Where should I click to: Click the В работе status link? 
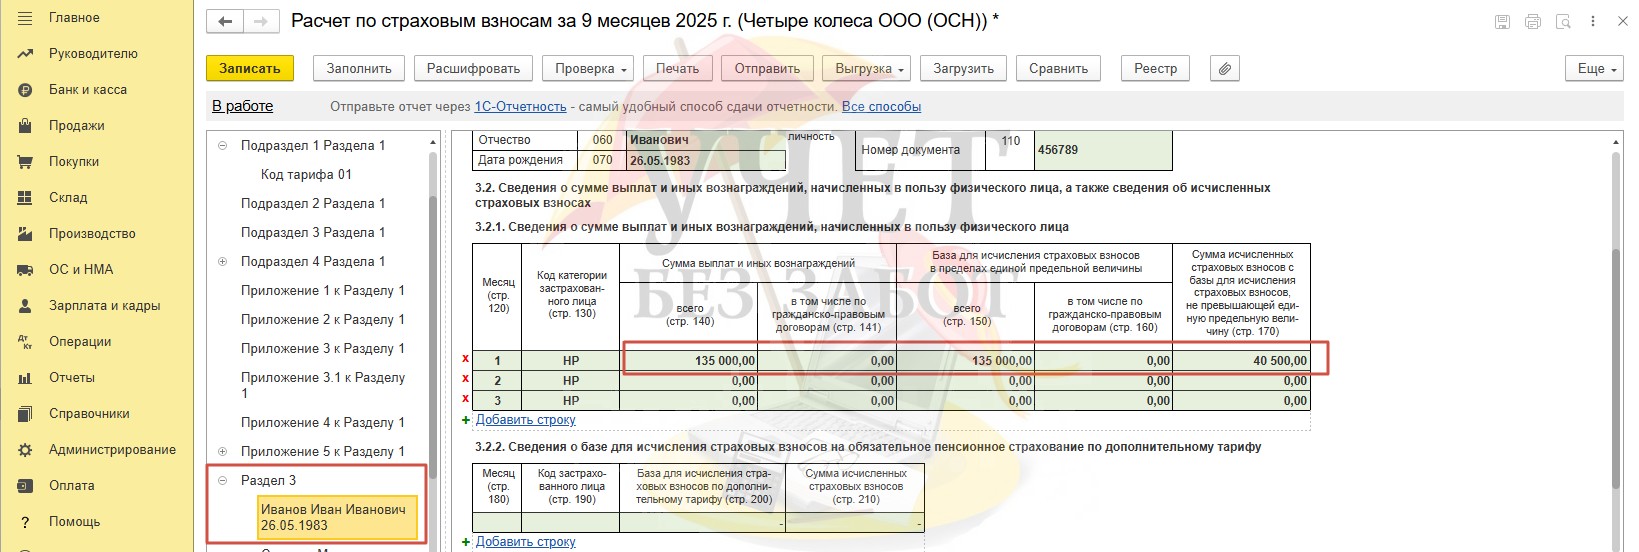click(x=242, y=106)
